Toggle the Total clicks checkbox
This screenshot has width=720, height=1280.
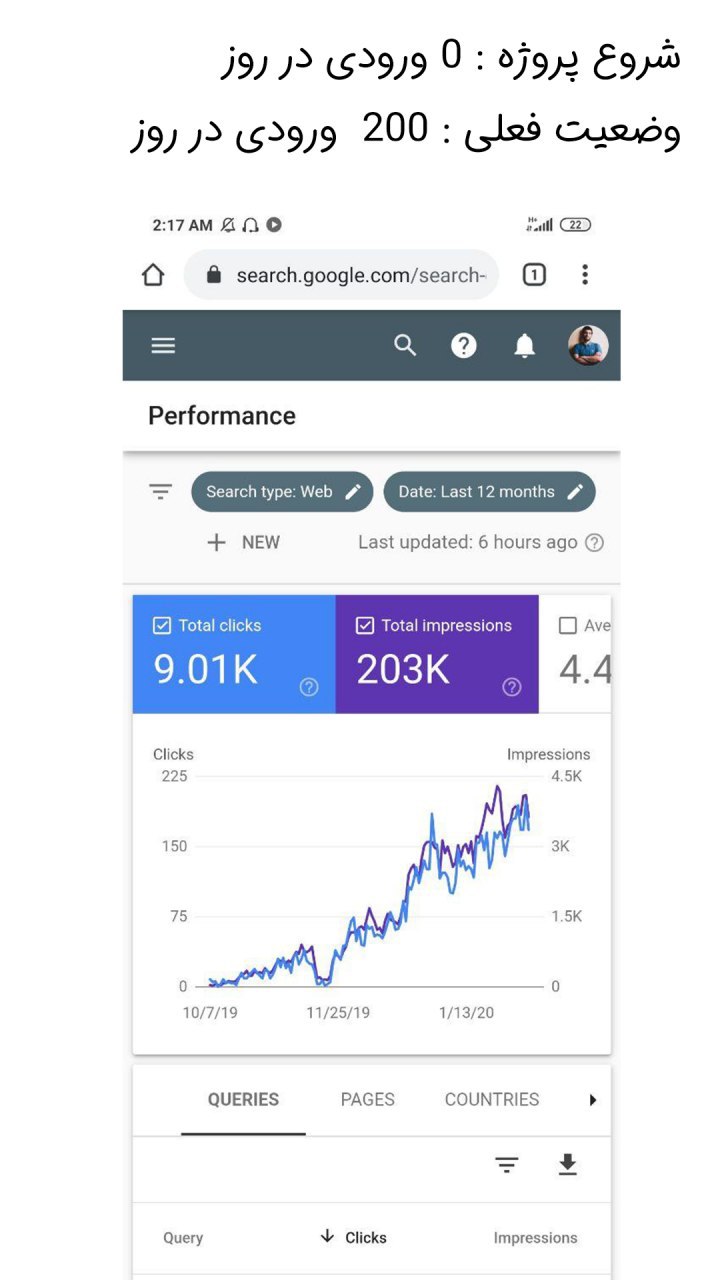162,626
